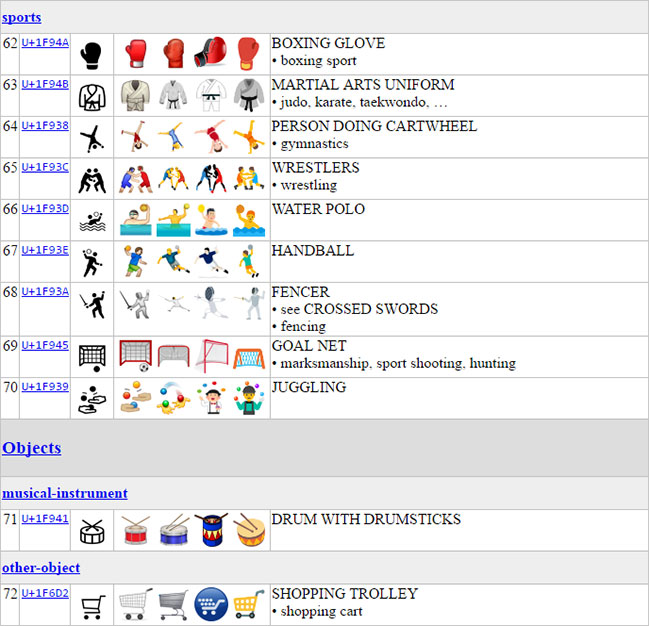Open code point link U+1F94A
The image size is (649, 626).
click(45, 42)
